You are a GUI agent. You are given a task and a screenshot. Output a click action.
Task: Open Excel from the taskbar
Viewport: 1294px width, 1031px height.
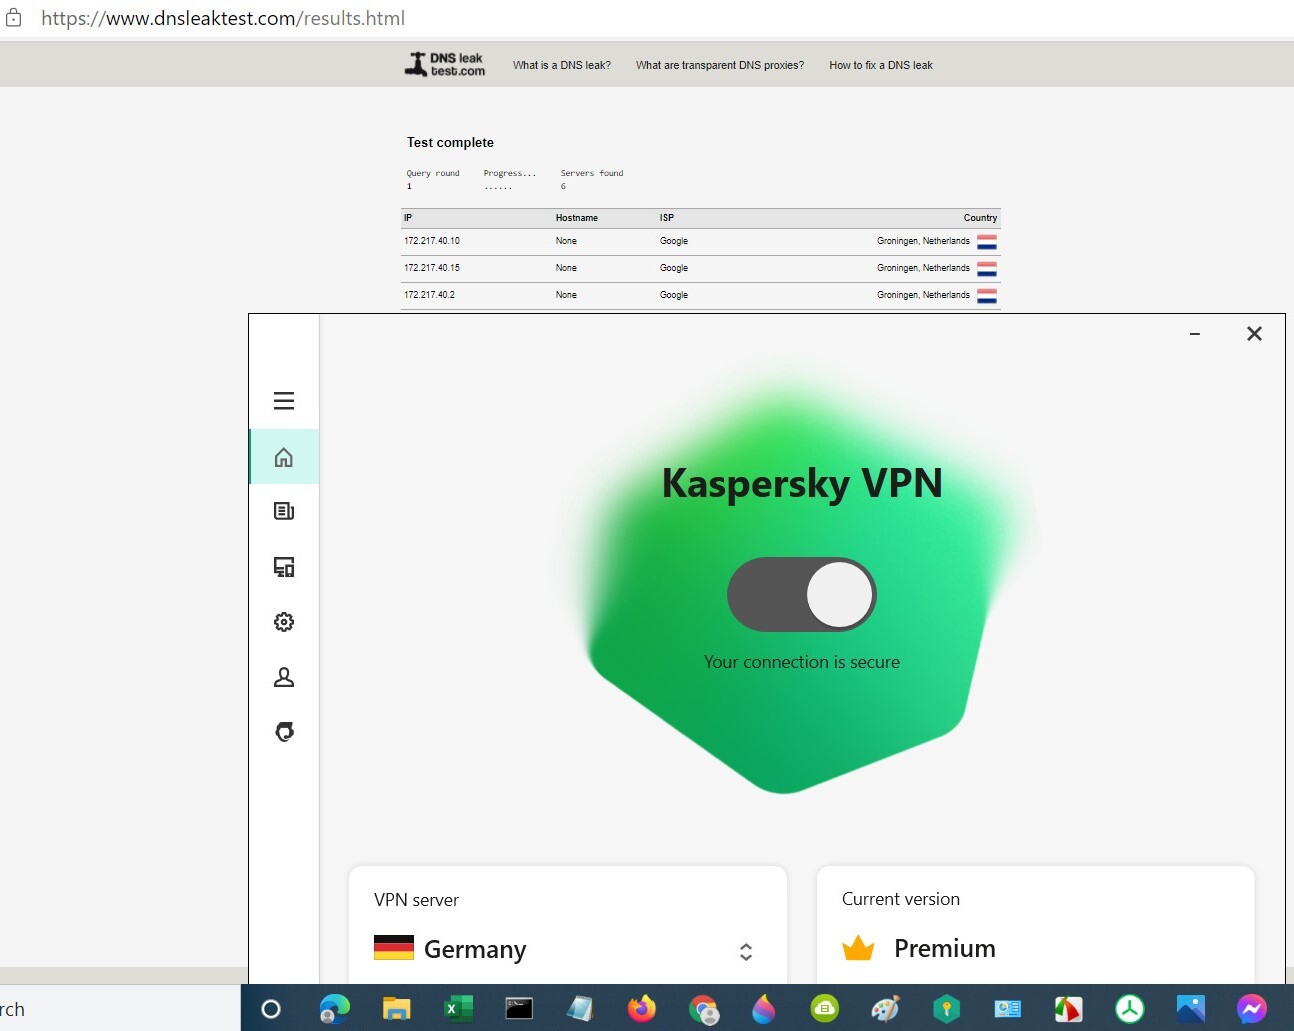457,1009
